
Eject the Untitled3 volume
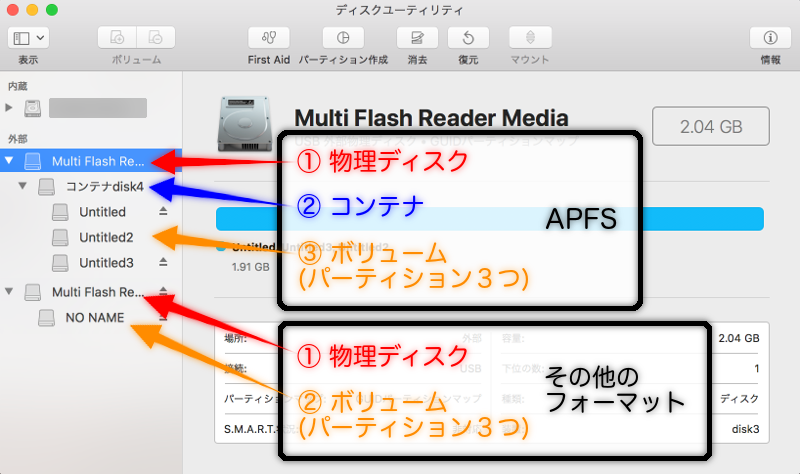point(163,262)
